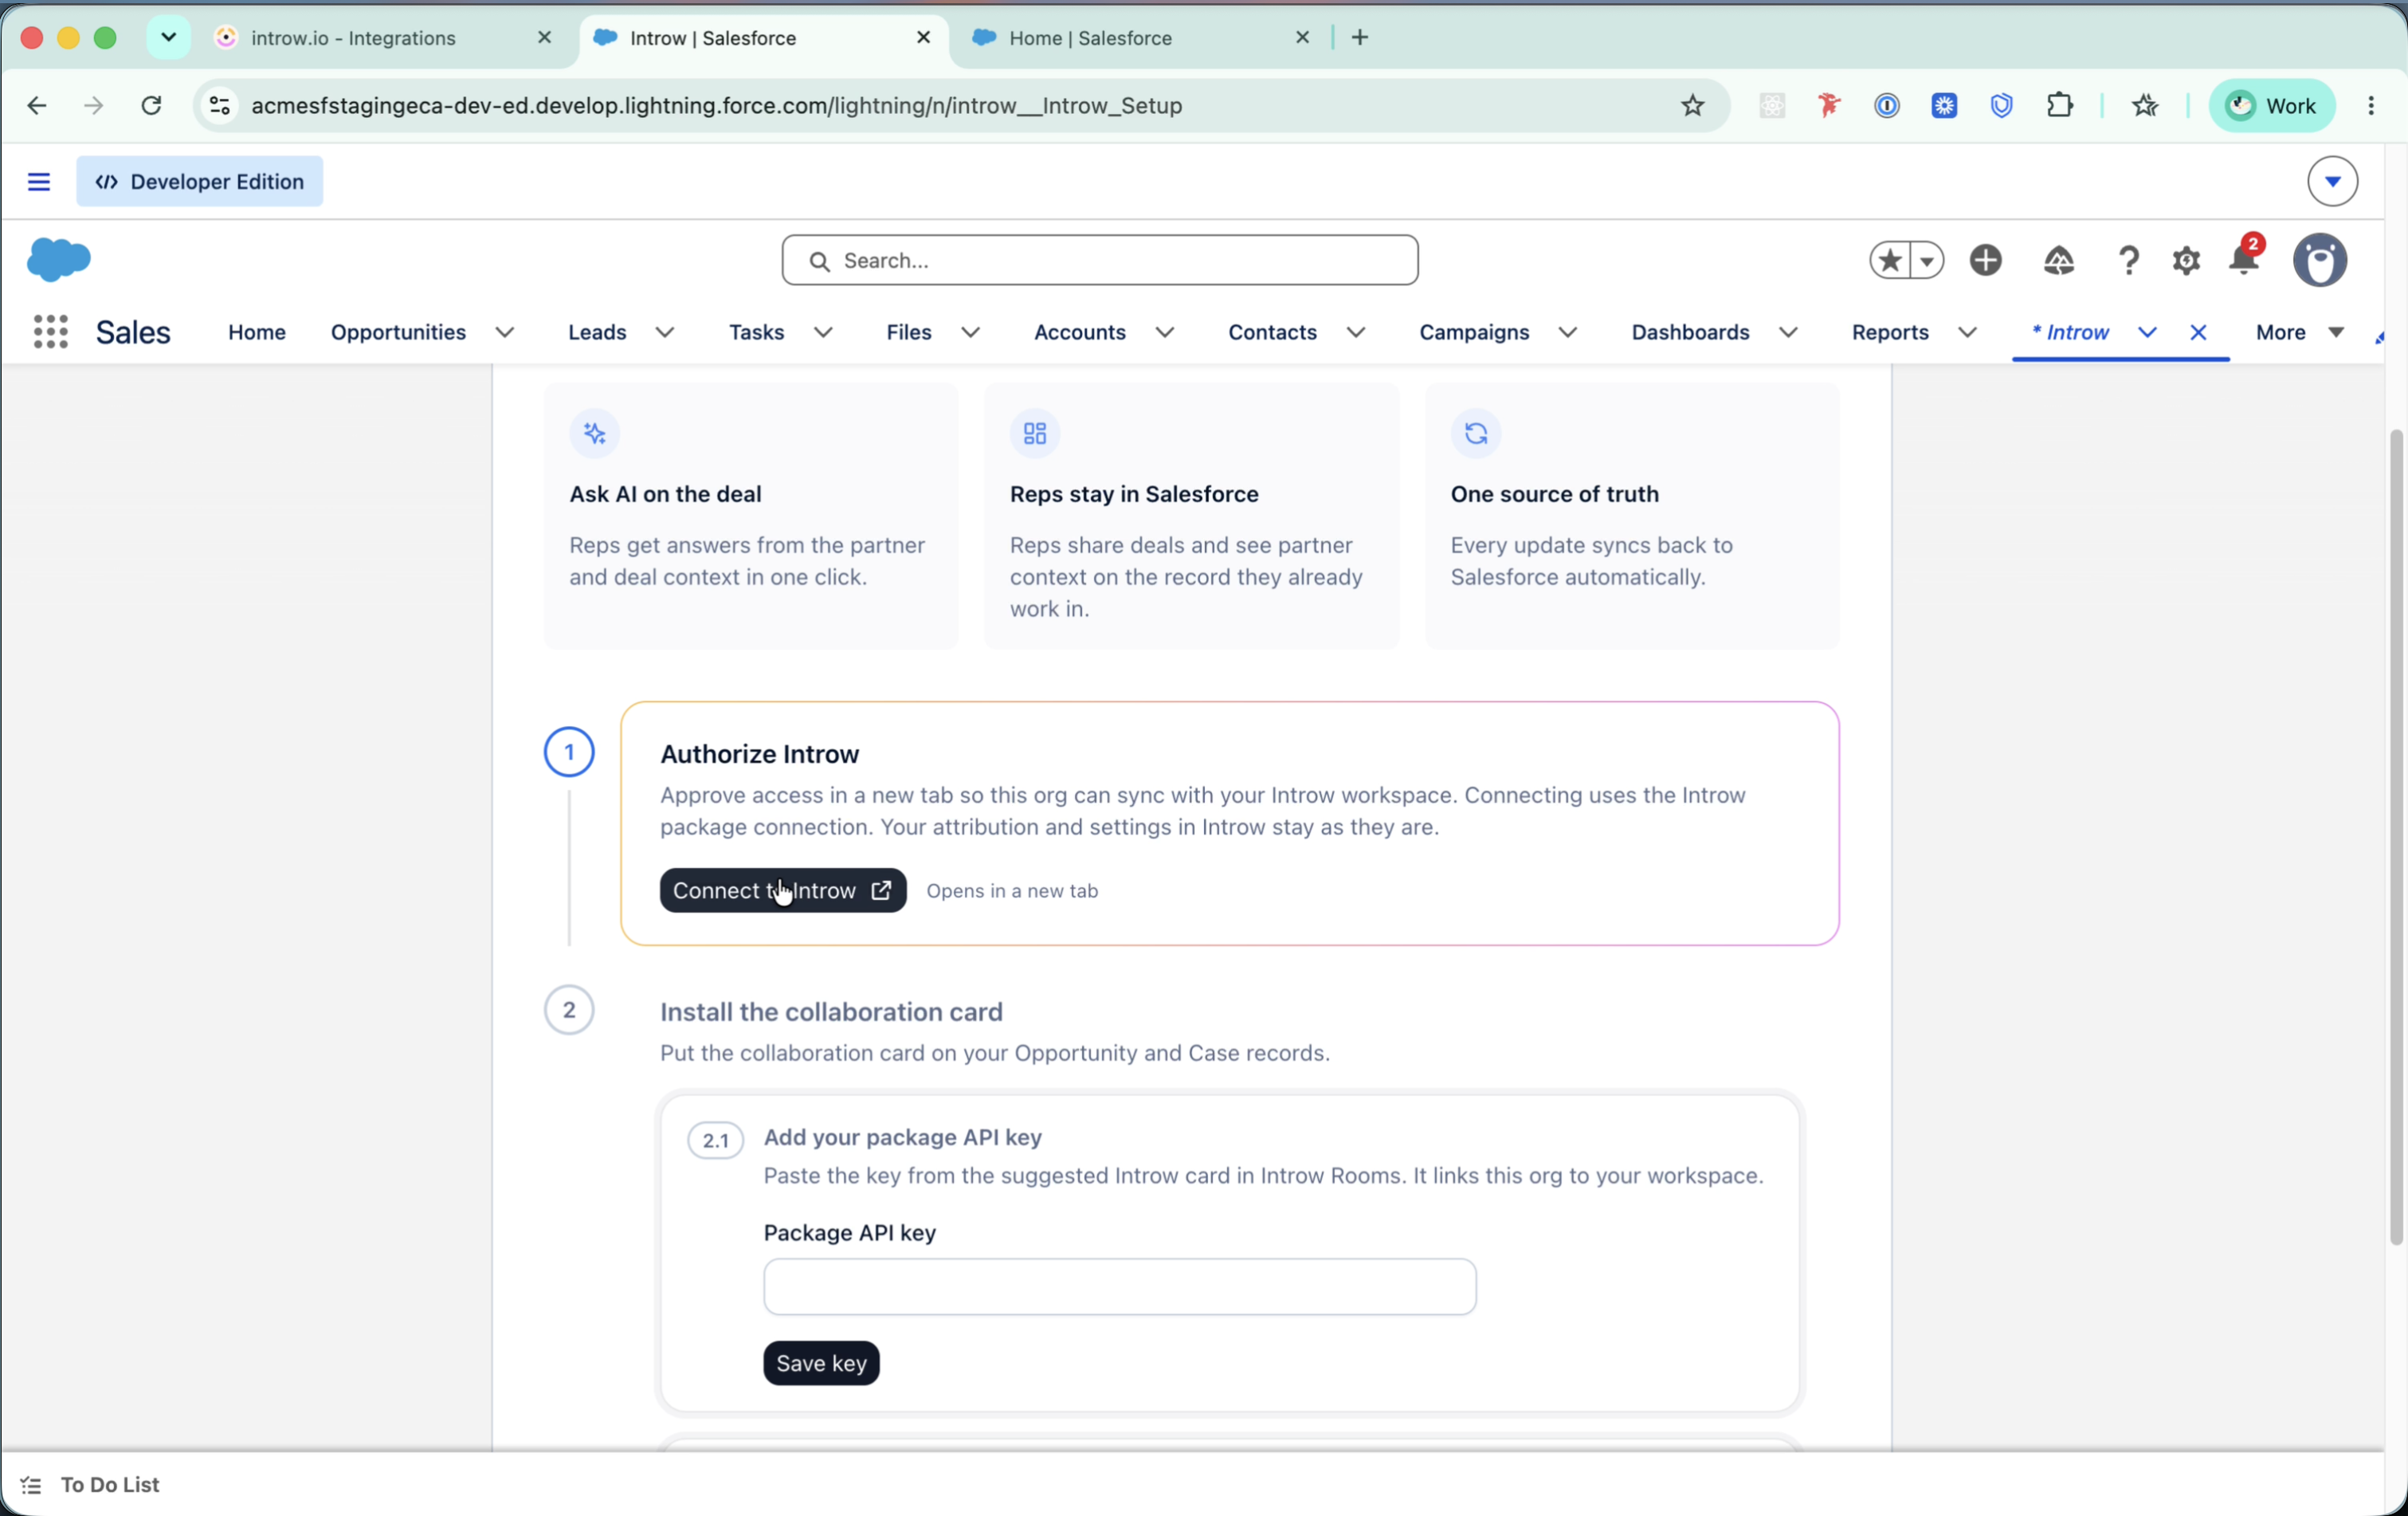Click the browser address bar URL

tap(716, 105)
